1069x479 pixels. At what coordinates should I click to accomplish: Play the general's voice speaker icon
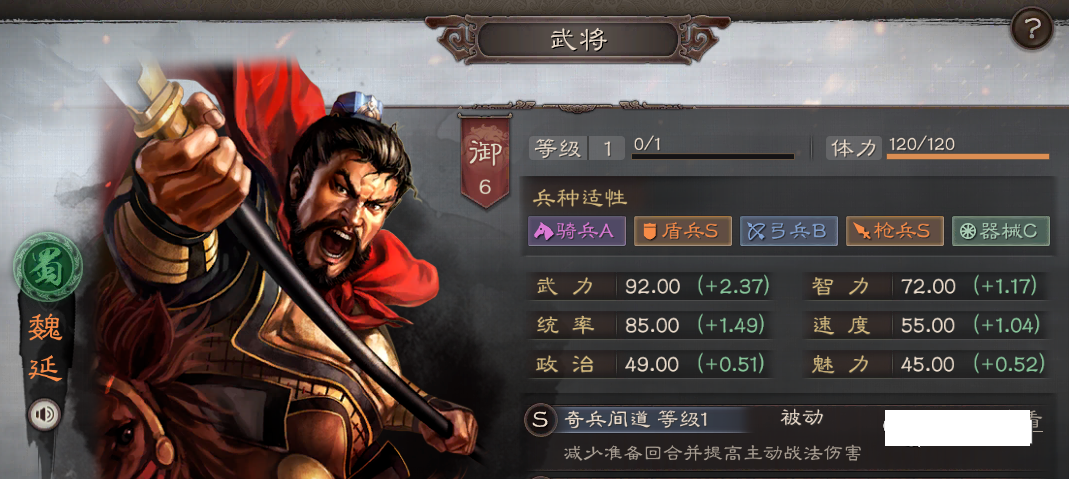click(44, 414)
